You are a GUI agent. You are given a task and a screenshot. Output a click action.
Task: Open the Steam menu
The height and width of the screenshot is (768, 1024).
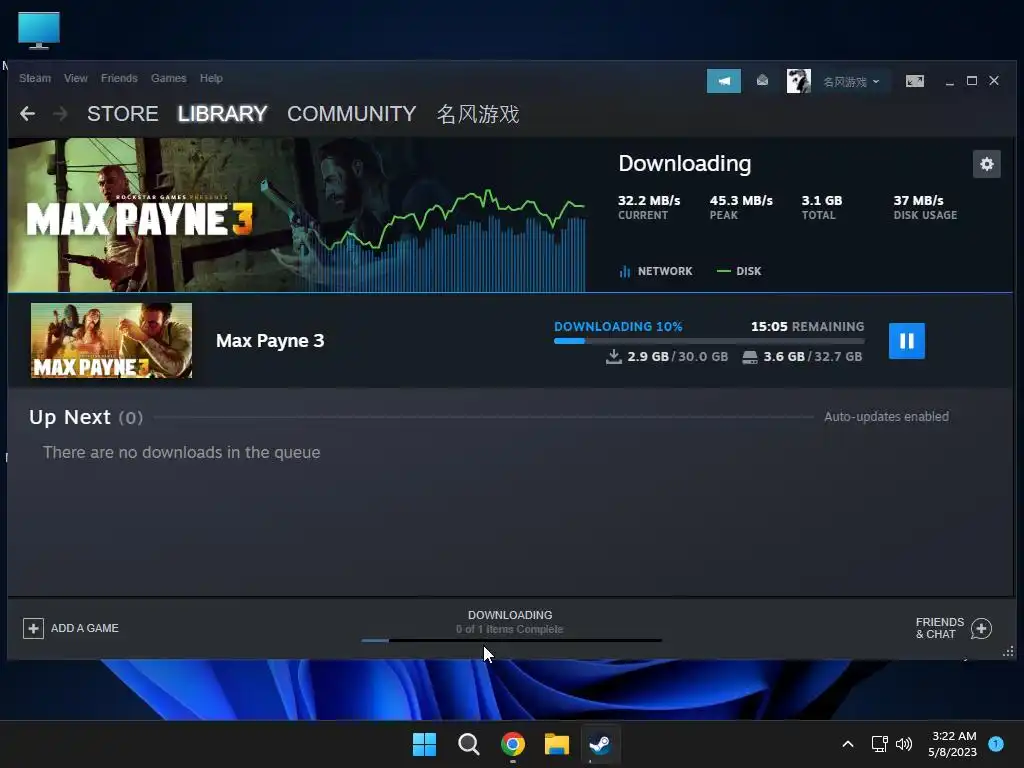(x=35, y=78)
